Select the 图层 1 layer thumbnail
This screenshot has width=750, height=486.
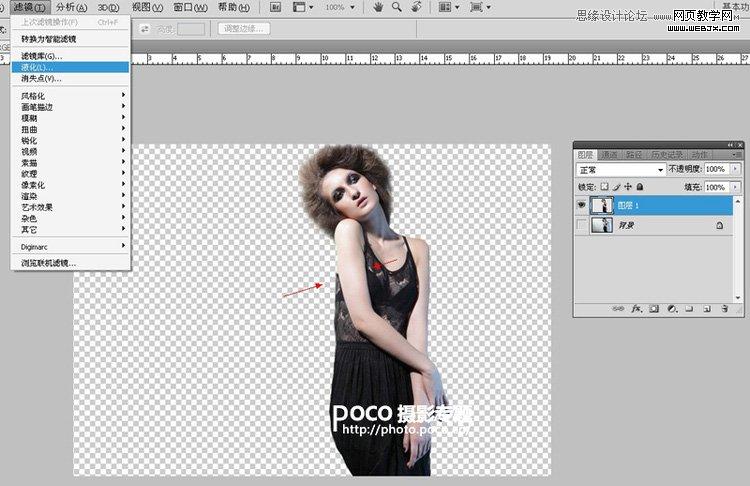[602, 205]
